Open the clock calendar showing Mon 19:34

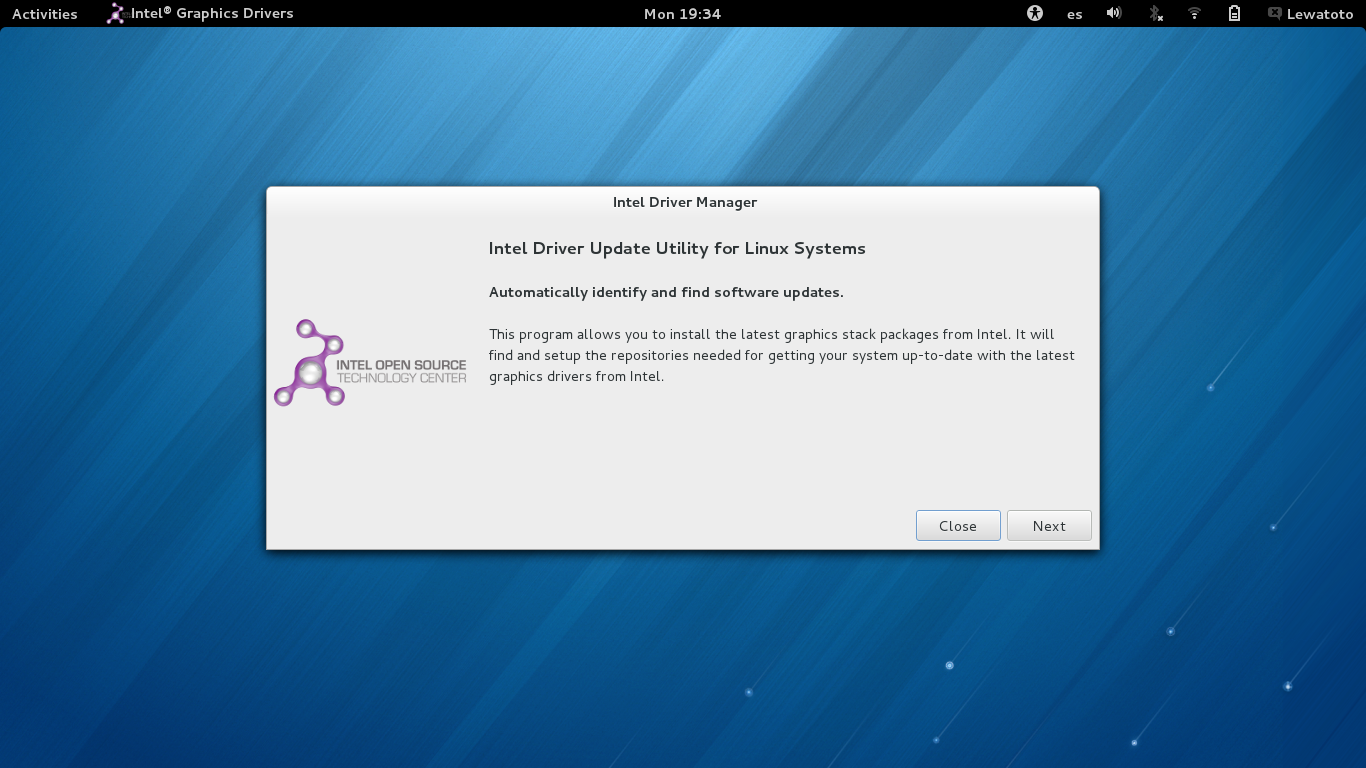click(x=682, y=14)
